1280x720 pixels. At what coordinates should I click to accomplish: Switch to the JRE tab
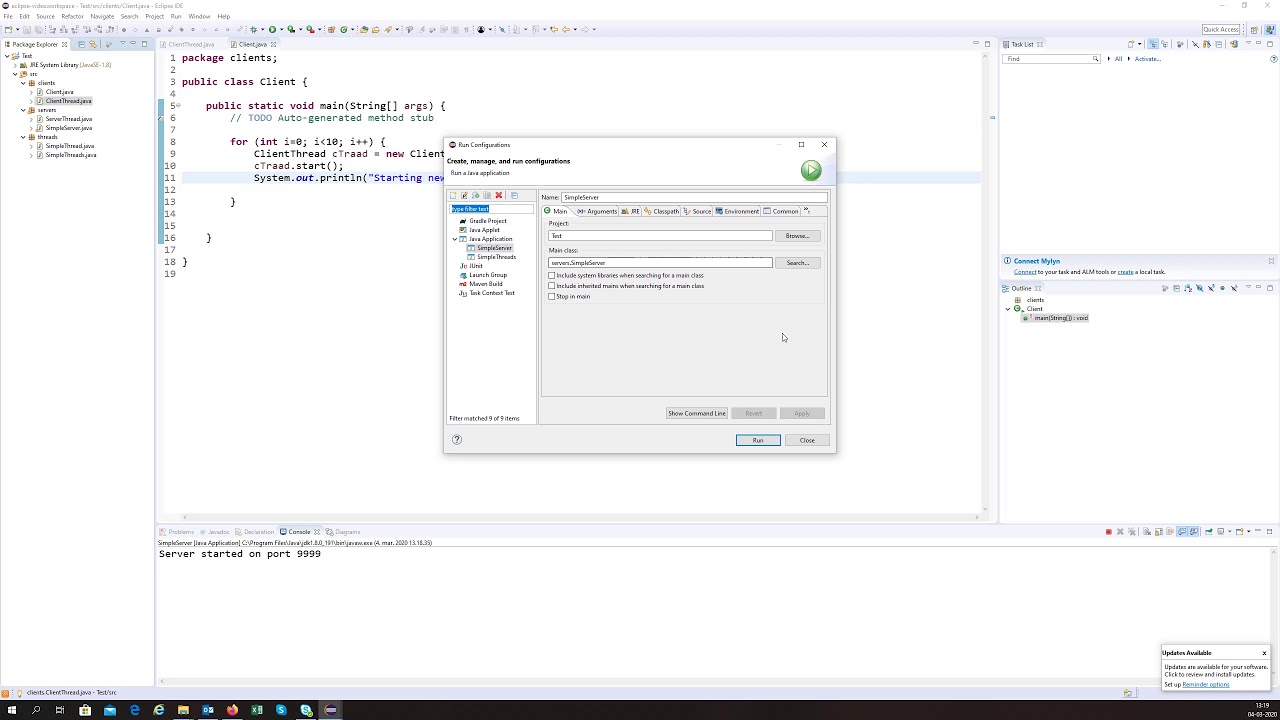[x=631, y=211]
